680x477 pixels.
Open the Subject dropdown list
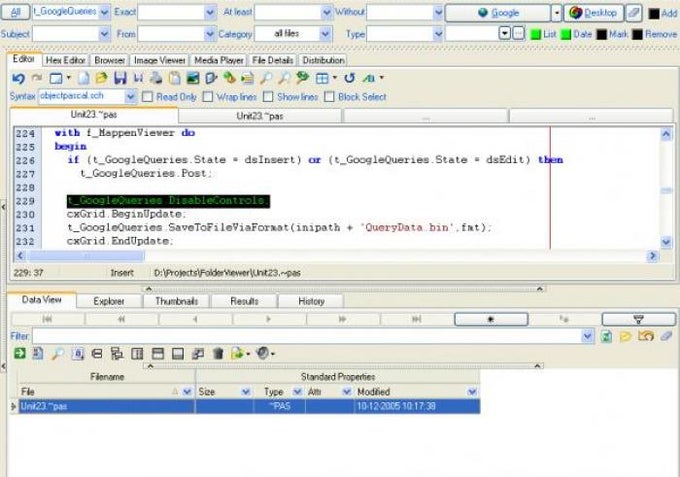(x=105, y=34)
